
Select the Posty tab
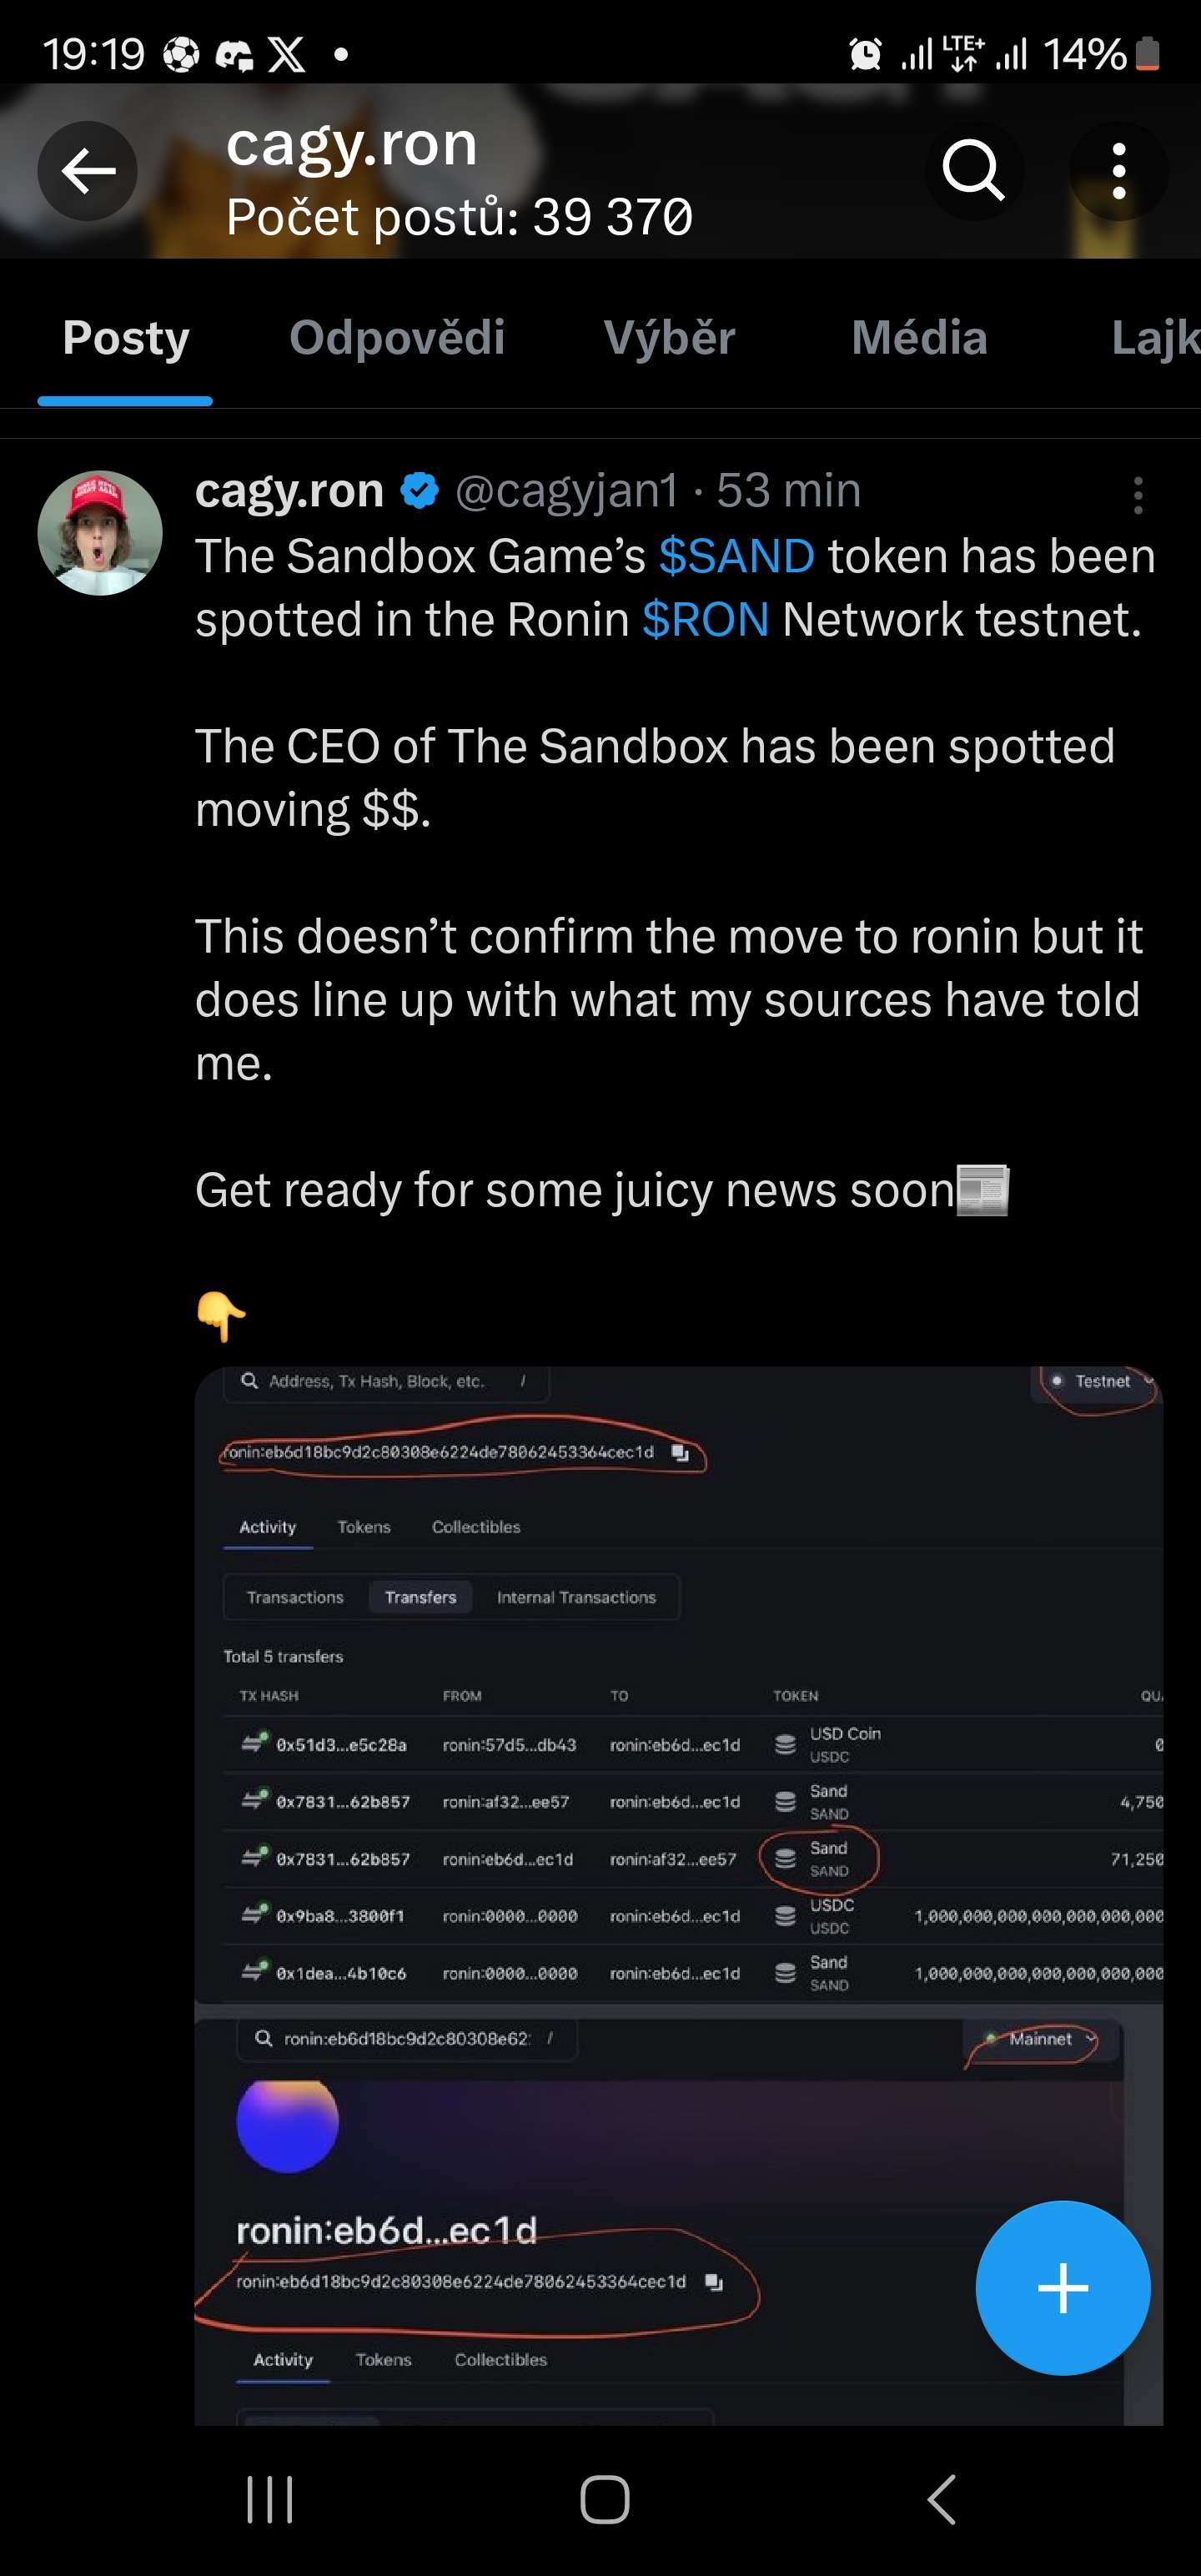tap(126, 338)
